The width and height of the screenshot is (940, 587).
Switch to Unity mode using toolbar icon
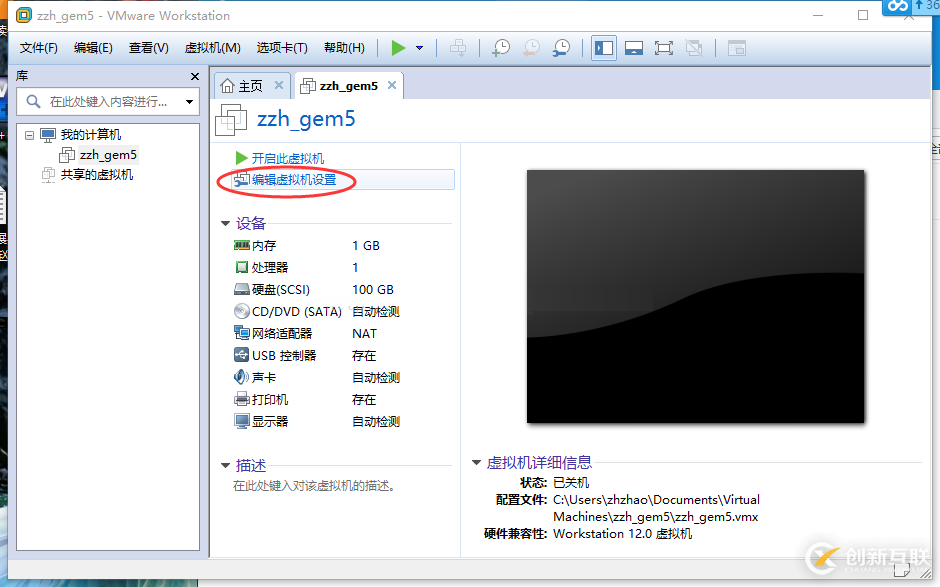[x=692, y=47]
